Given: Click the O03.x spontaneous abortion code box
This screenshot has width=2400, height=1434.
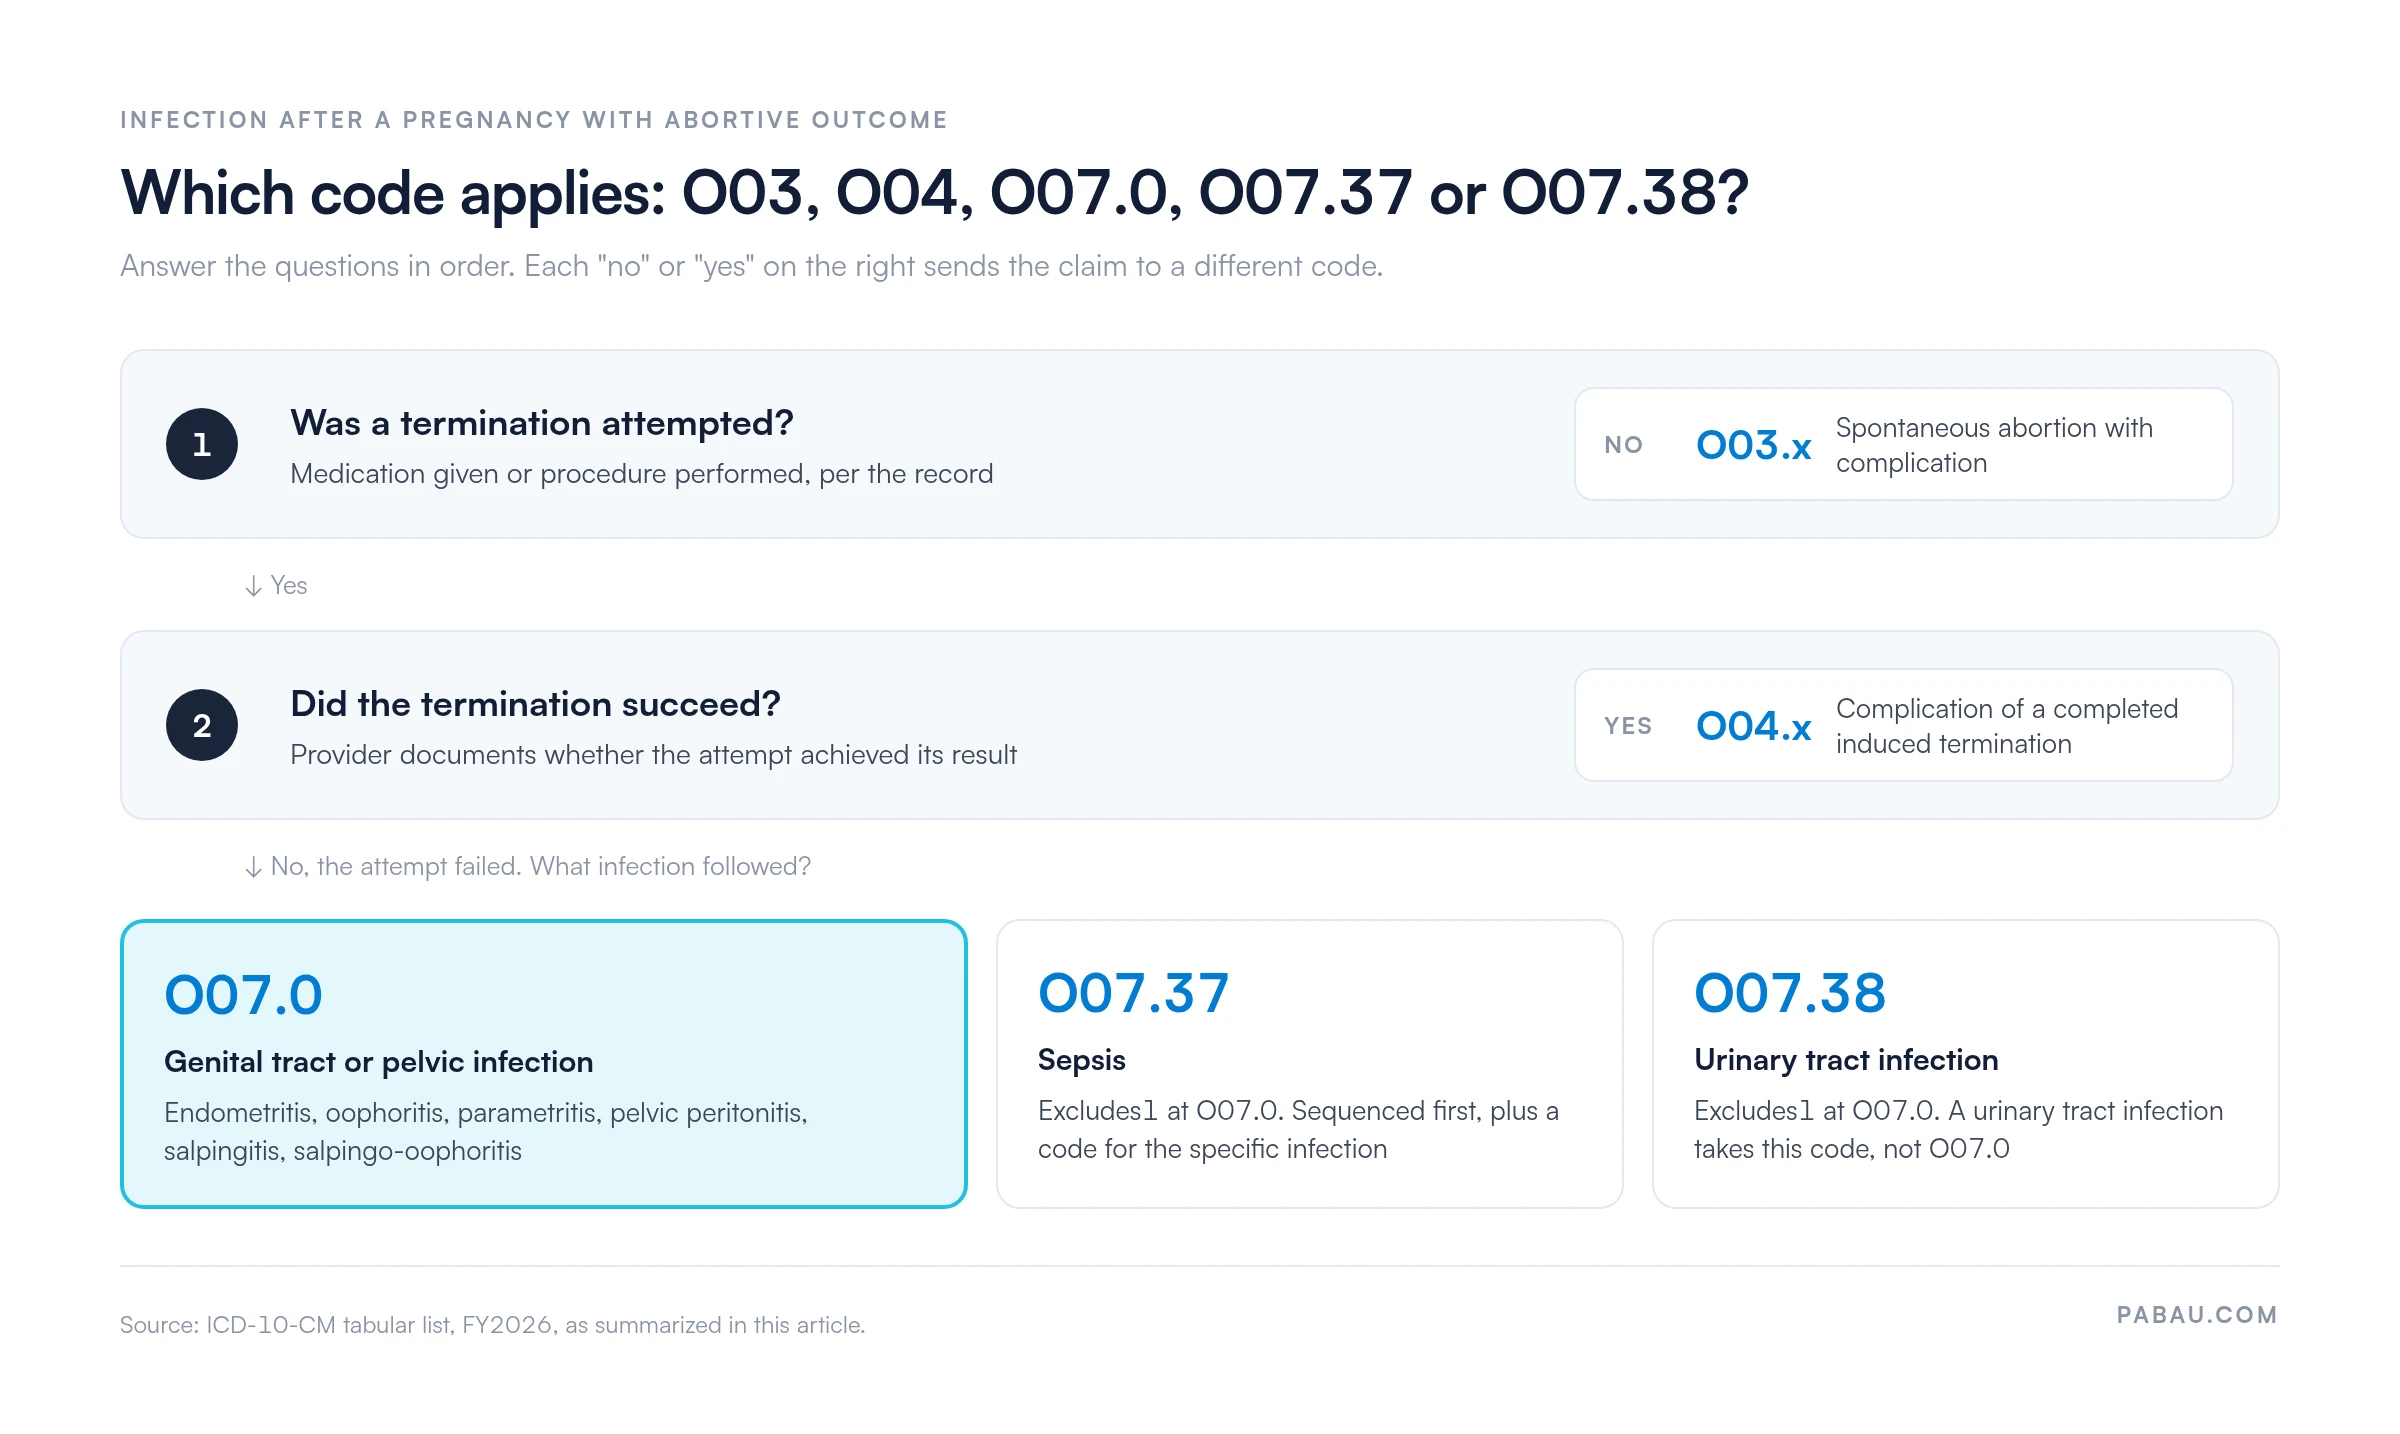Looking at the screenshot, I should 1903,444.
